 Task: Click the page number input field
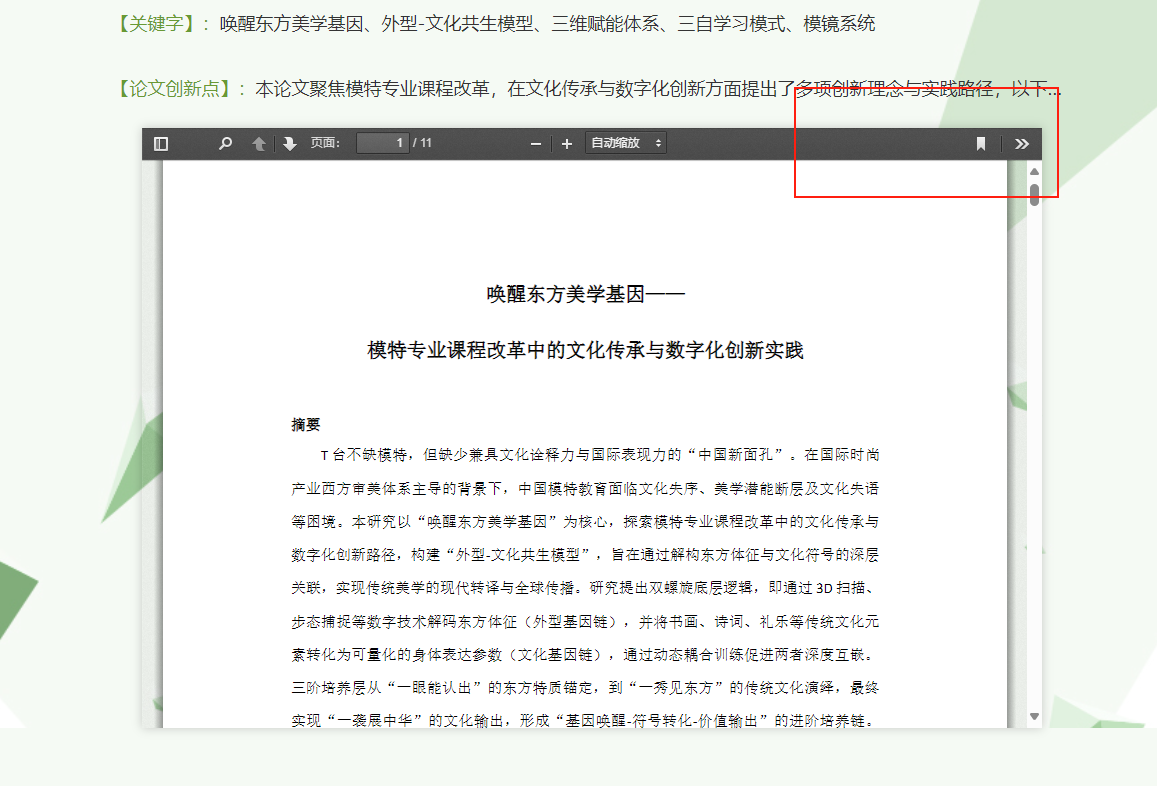tap(382, 143)
